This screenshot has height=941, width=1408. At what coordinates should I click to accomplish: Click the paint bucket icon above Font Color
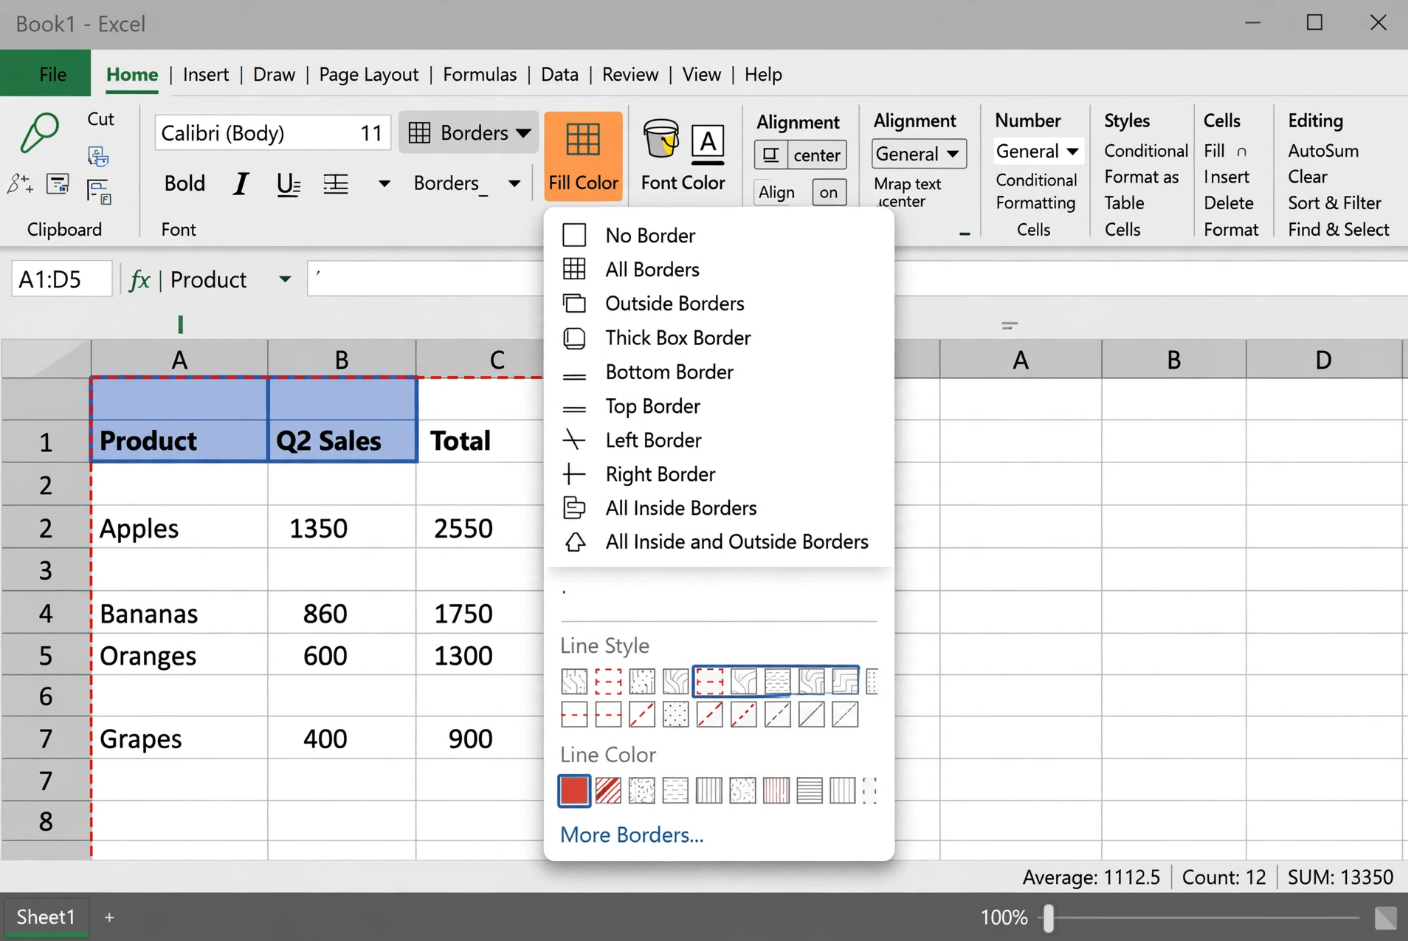pos(661,139)
